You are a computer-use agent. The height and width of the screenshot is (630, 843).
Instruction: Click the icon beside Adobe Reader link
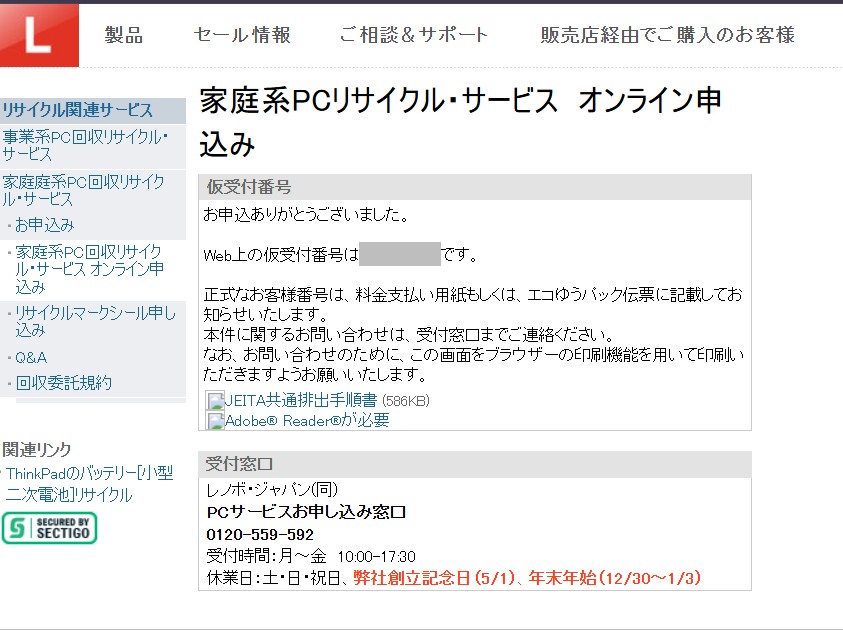pyautogui.click(x=215, y=420)
